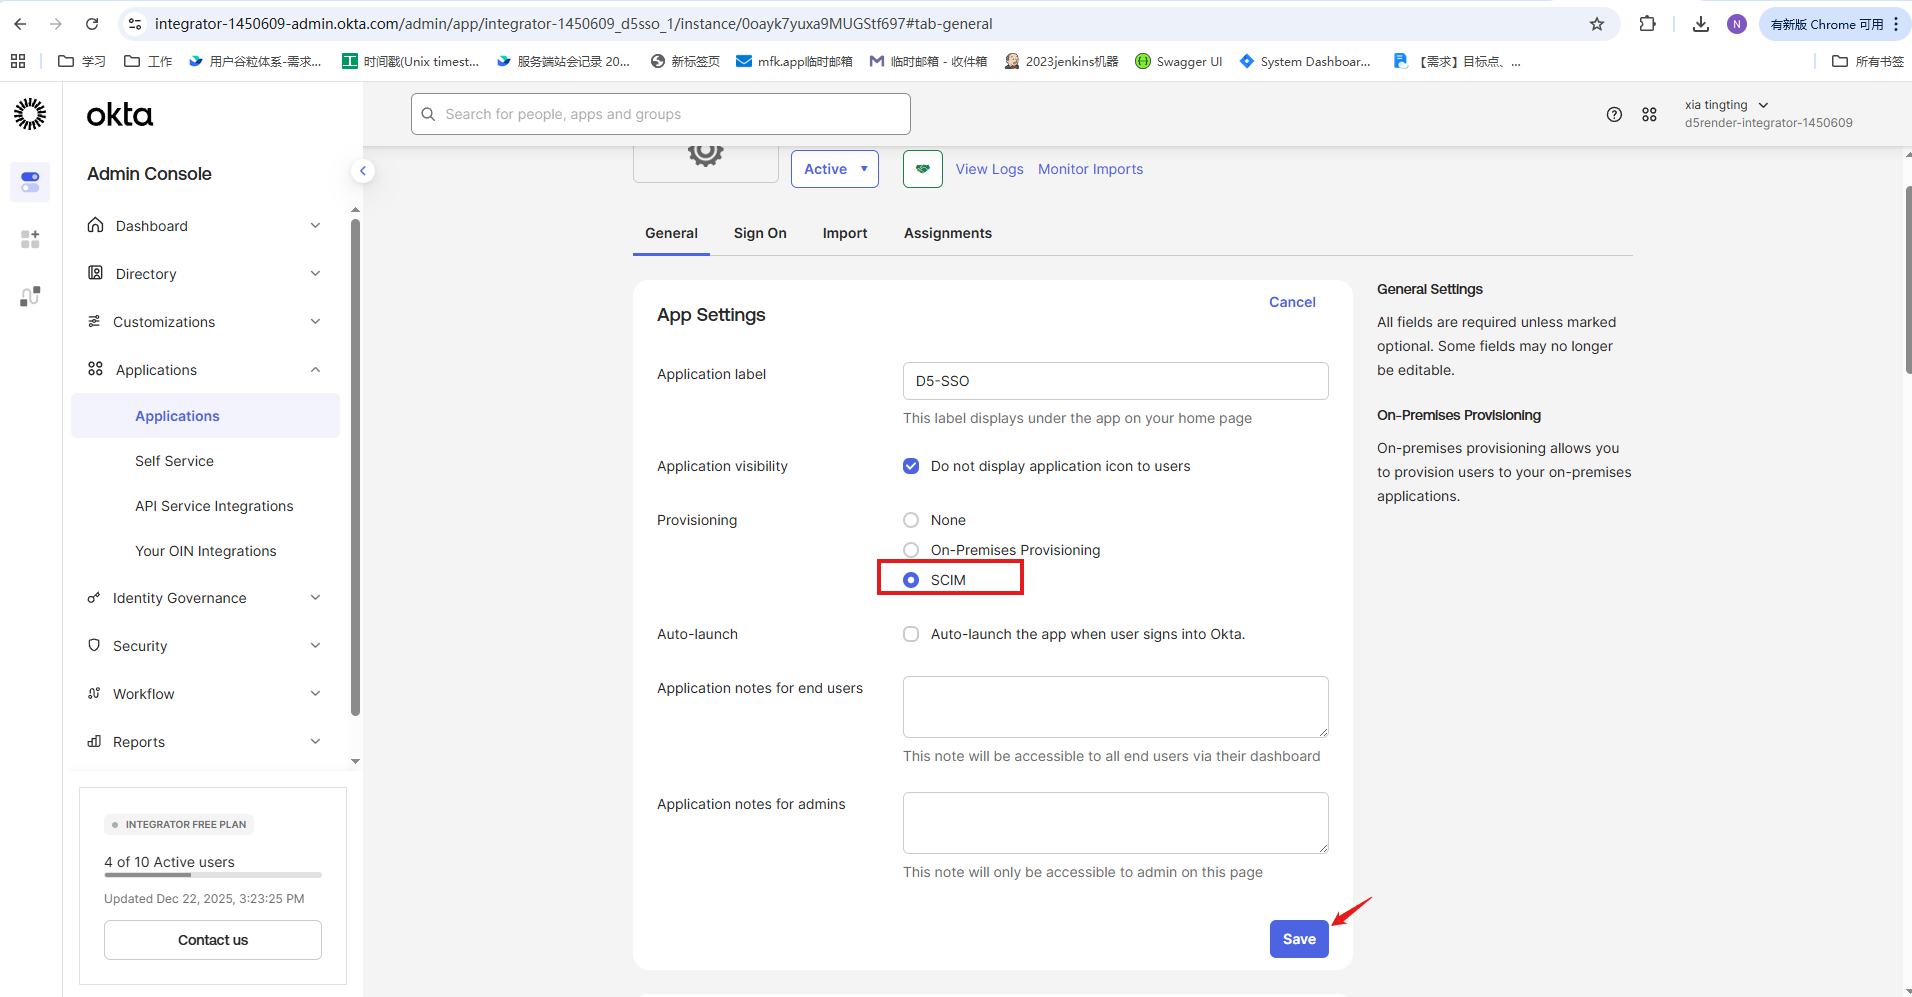1912x997 pixels.
Task: Select the None provisioning option
Action: tap(911, 520)
